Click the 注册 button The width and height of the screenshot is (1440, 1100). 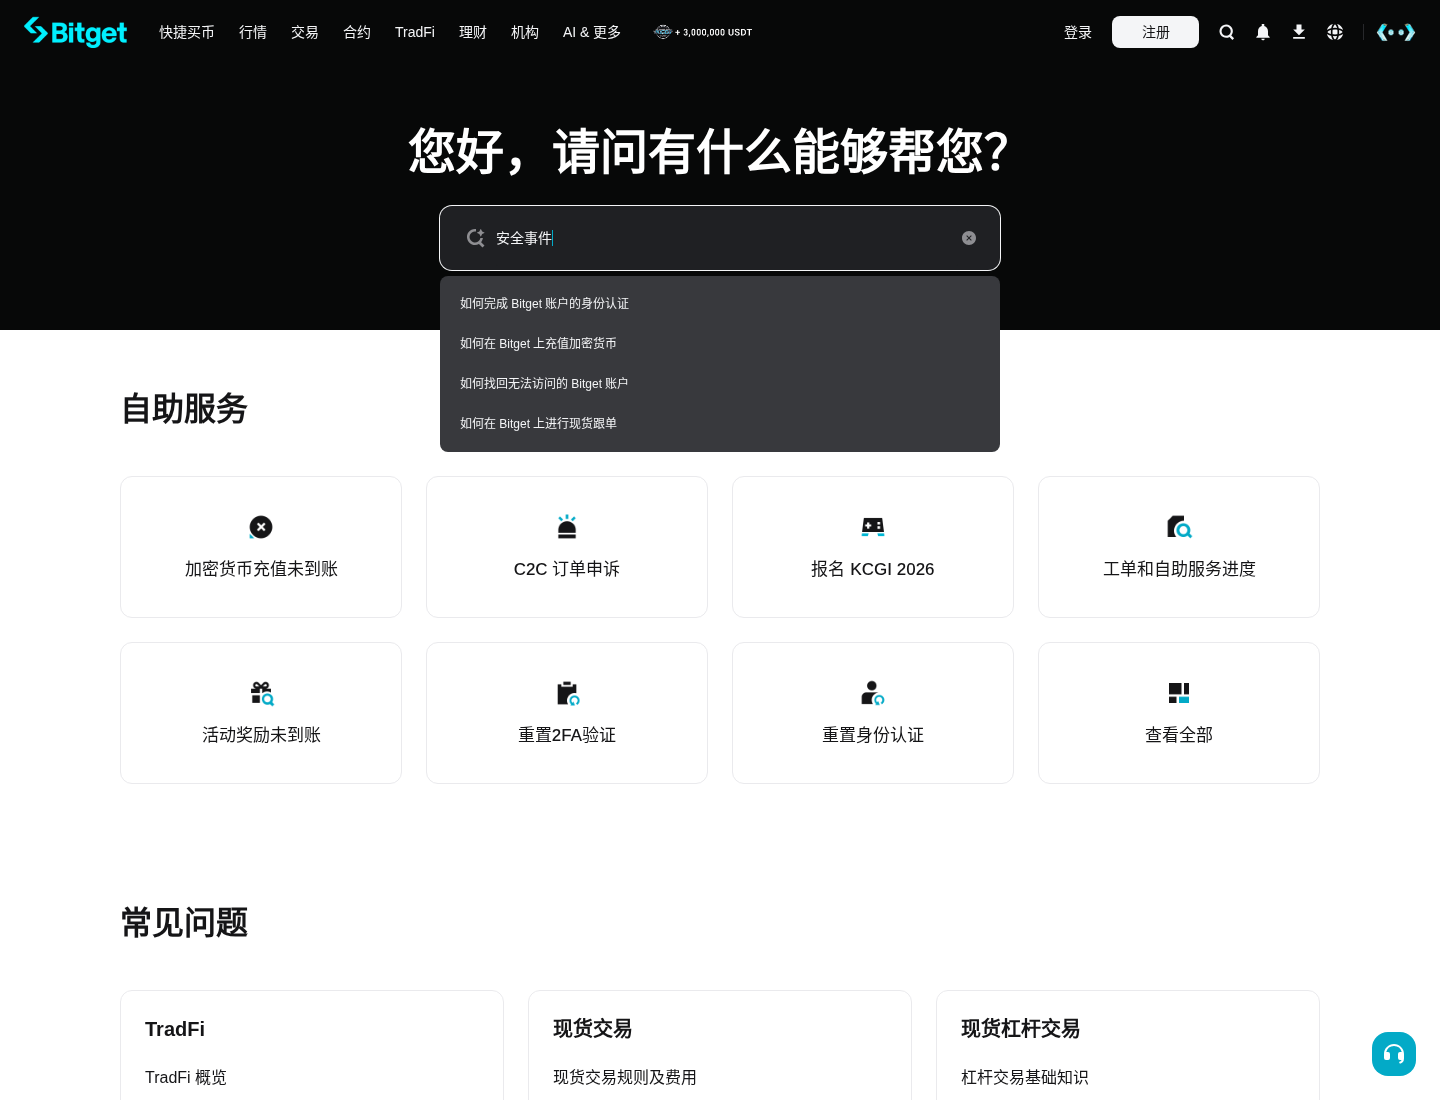(1155, 32)
